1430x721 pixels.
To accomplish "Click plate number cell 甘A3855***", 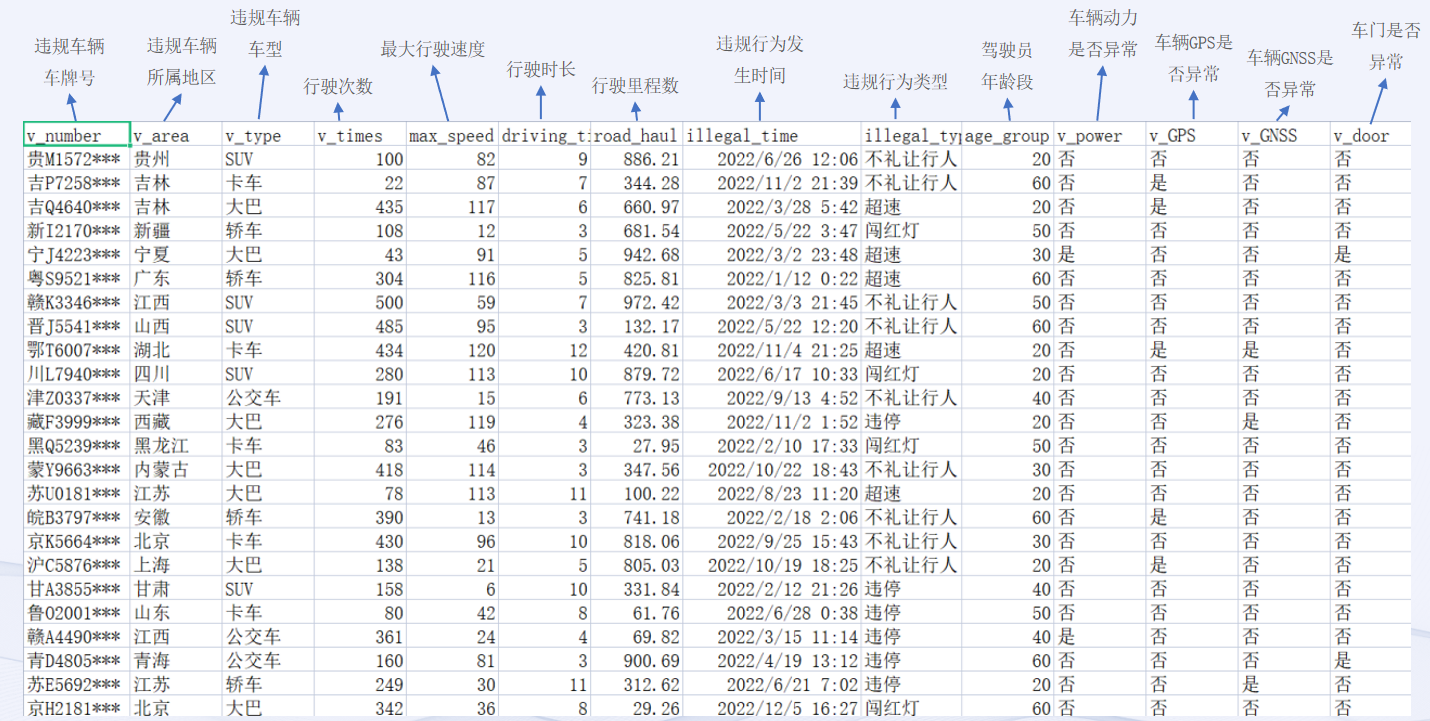I will (x=77, y=589).
